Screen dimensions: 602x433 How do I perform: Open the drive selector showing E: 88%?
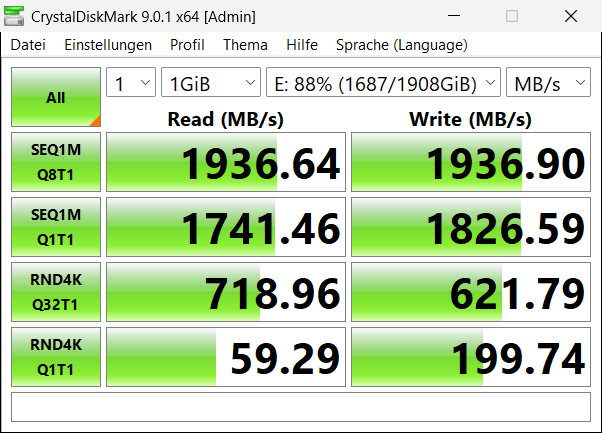coord(383,82)
